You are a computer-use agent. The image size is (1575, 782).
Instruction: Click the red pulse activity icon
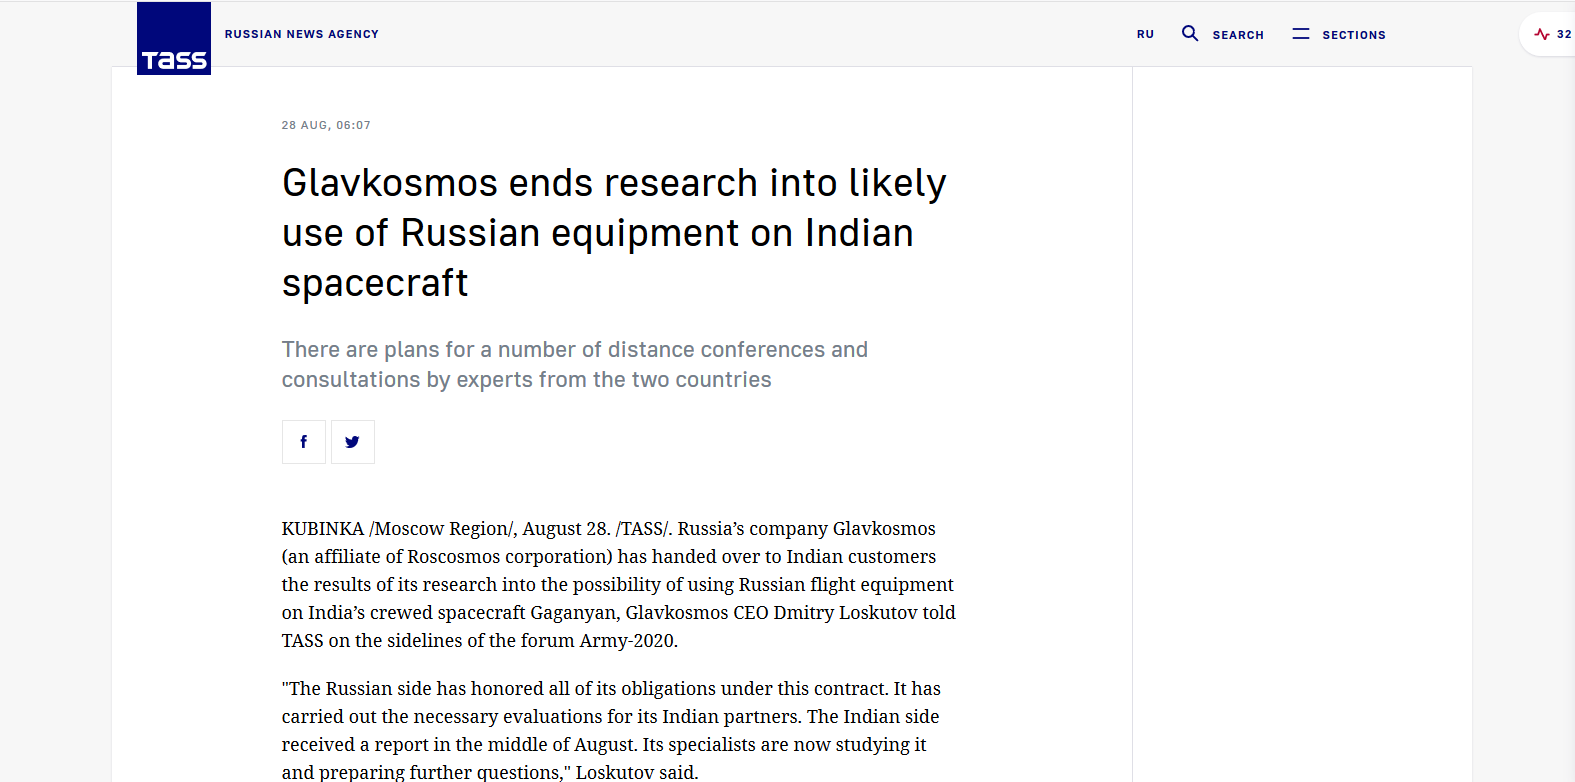point(1541,34)
